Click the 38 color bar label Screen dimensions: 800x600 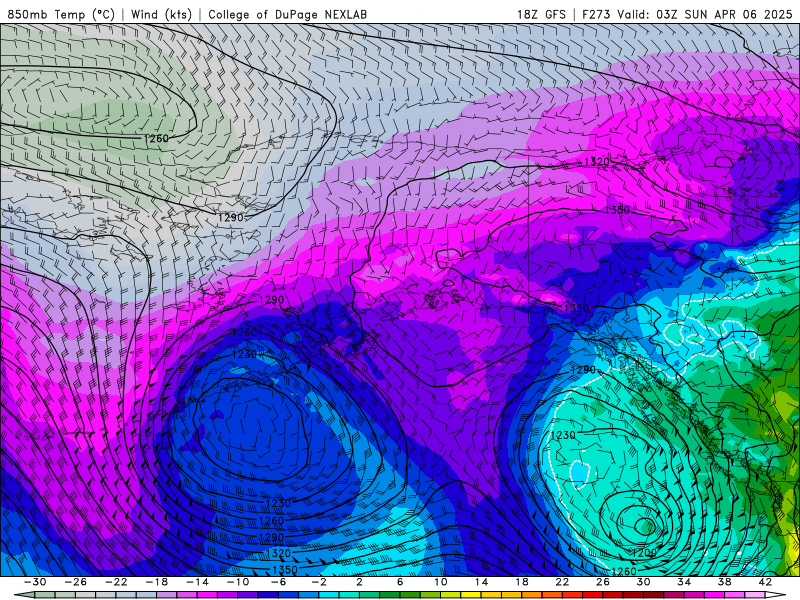pos(724,582)
